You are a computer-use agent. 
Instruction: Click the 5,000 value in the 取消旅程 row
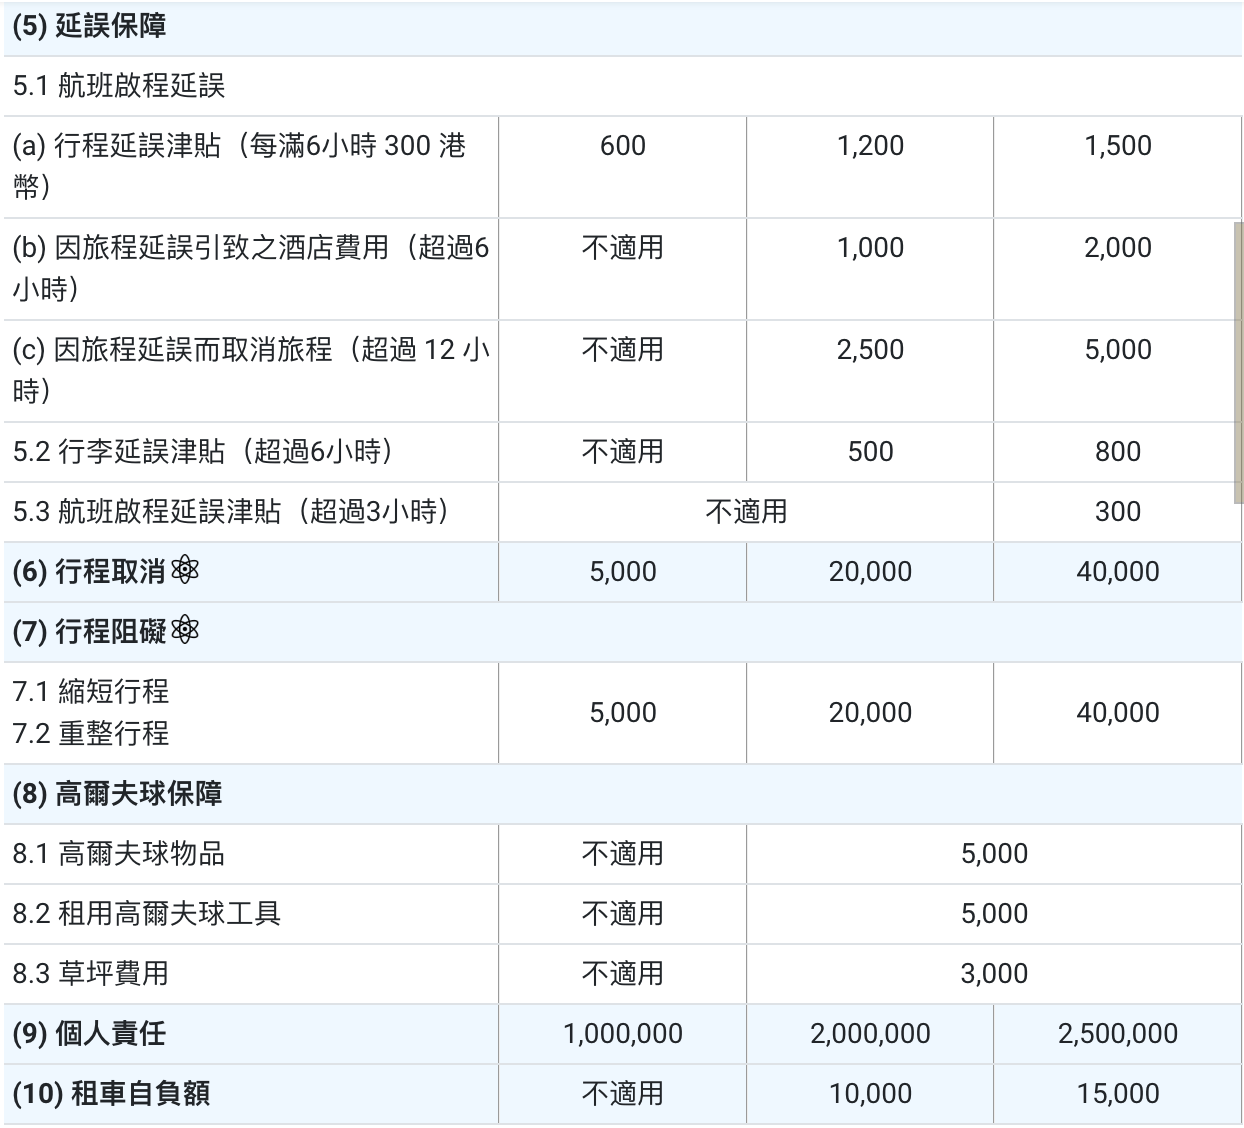tap(1118, 350)
